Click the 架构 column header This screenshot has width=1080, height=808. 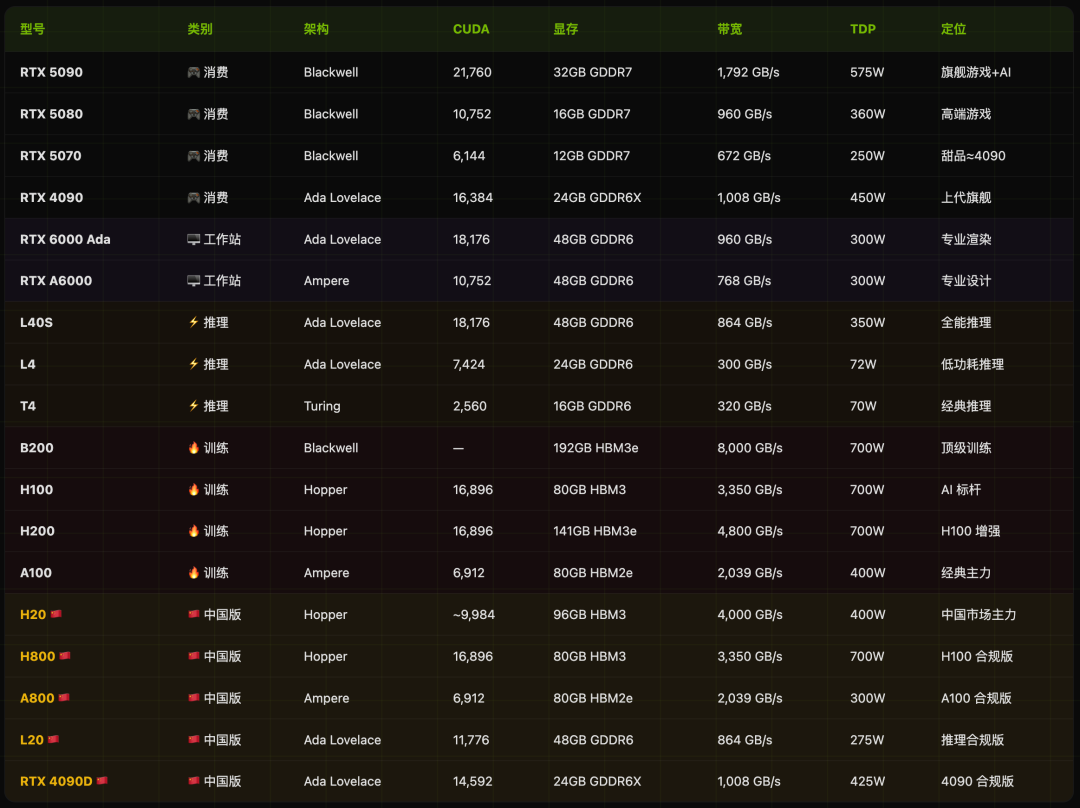point(316,29)
